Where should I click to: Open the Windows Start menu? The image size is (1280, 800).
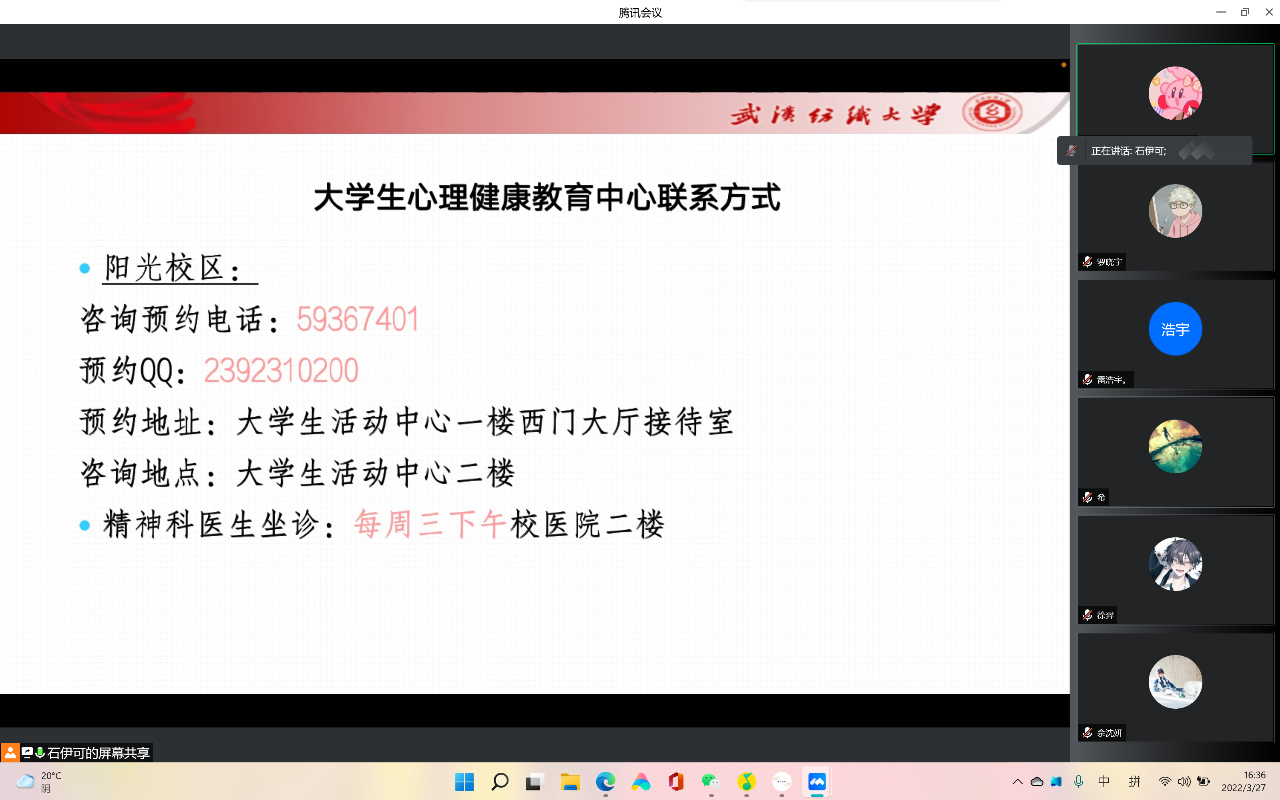click(465, 782)
